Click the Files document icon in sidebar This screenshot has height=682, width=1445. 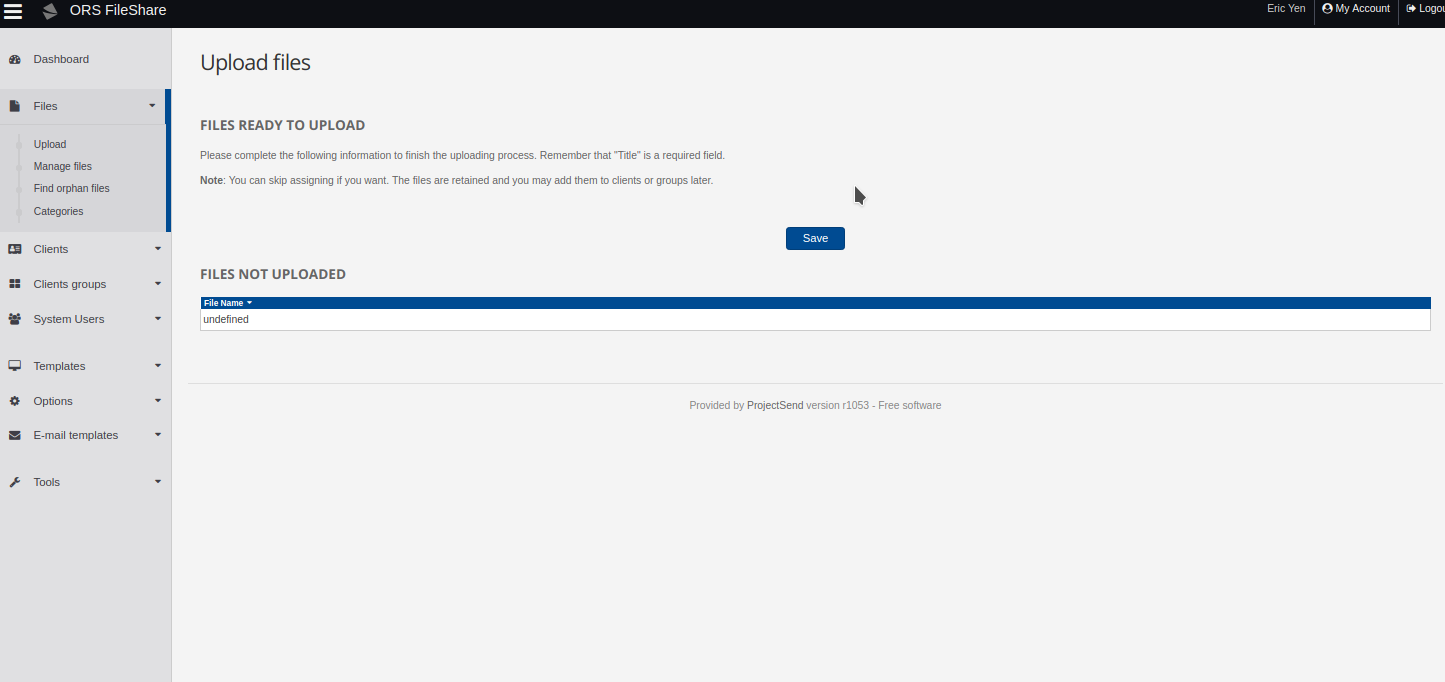click(x=14, y=105)
